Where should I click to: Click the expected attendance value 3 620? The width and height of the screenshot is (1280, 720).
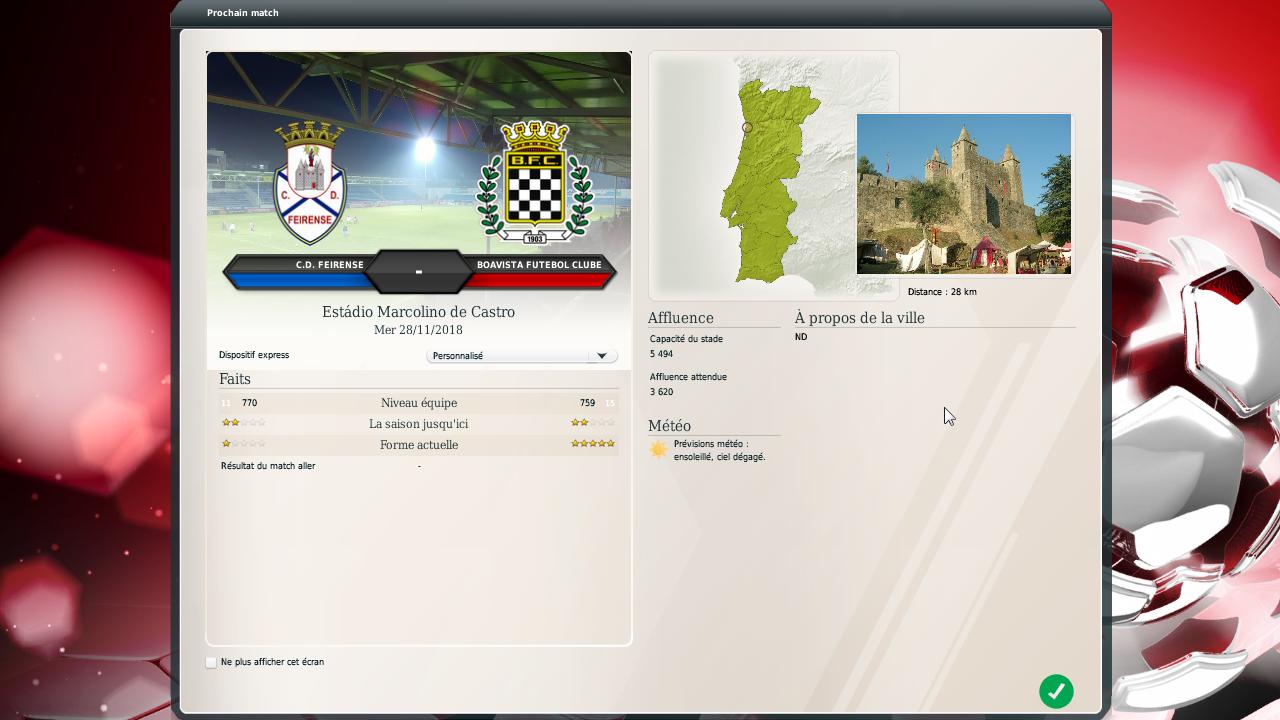pos(661,392)
